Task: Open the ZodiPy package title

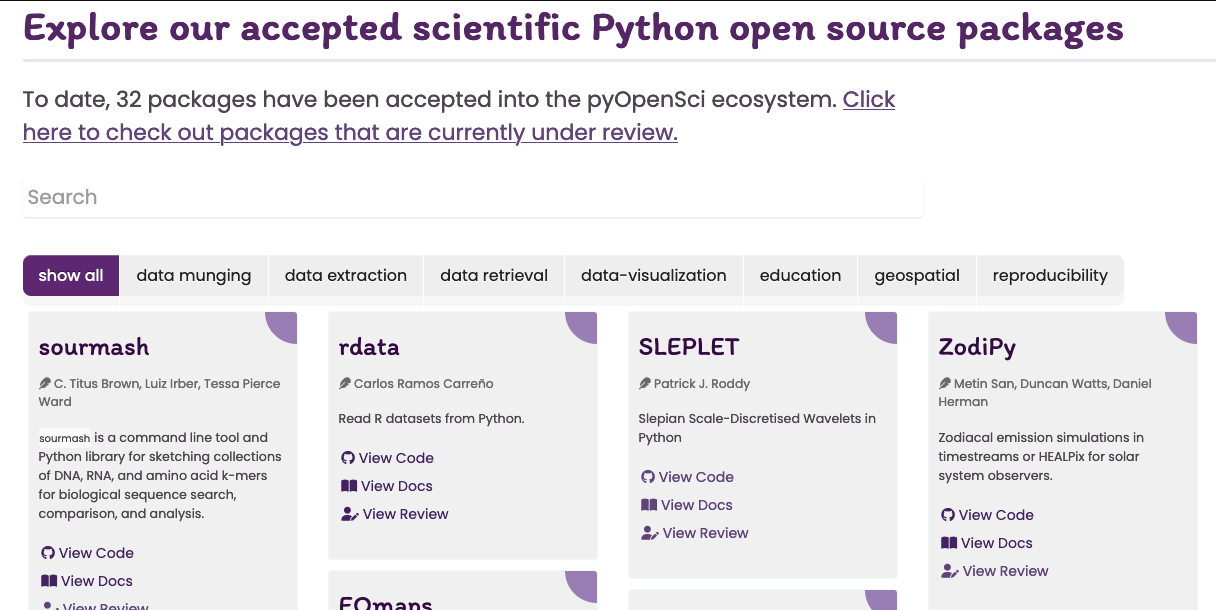Action: [x=977, y=347]
